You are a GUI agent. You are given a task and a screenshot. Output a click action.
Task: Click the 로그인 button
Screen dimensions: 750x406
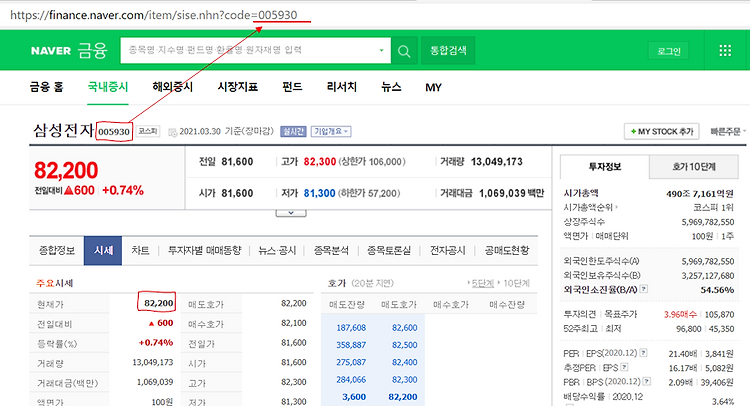[x=669, y=51]
